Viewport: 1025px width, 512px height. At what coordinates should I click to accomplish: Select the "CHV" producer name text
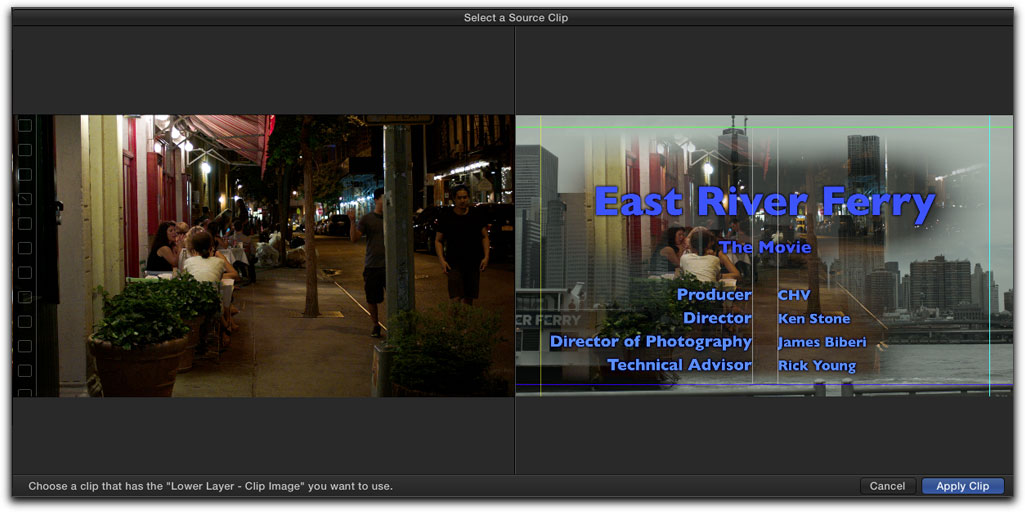point(794,296)
